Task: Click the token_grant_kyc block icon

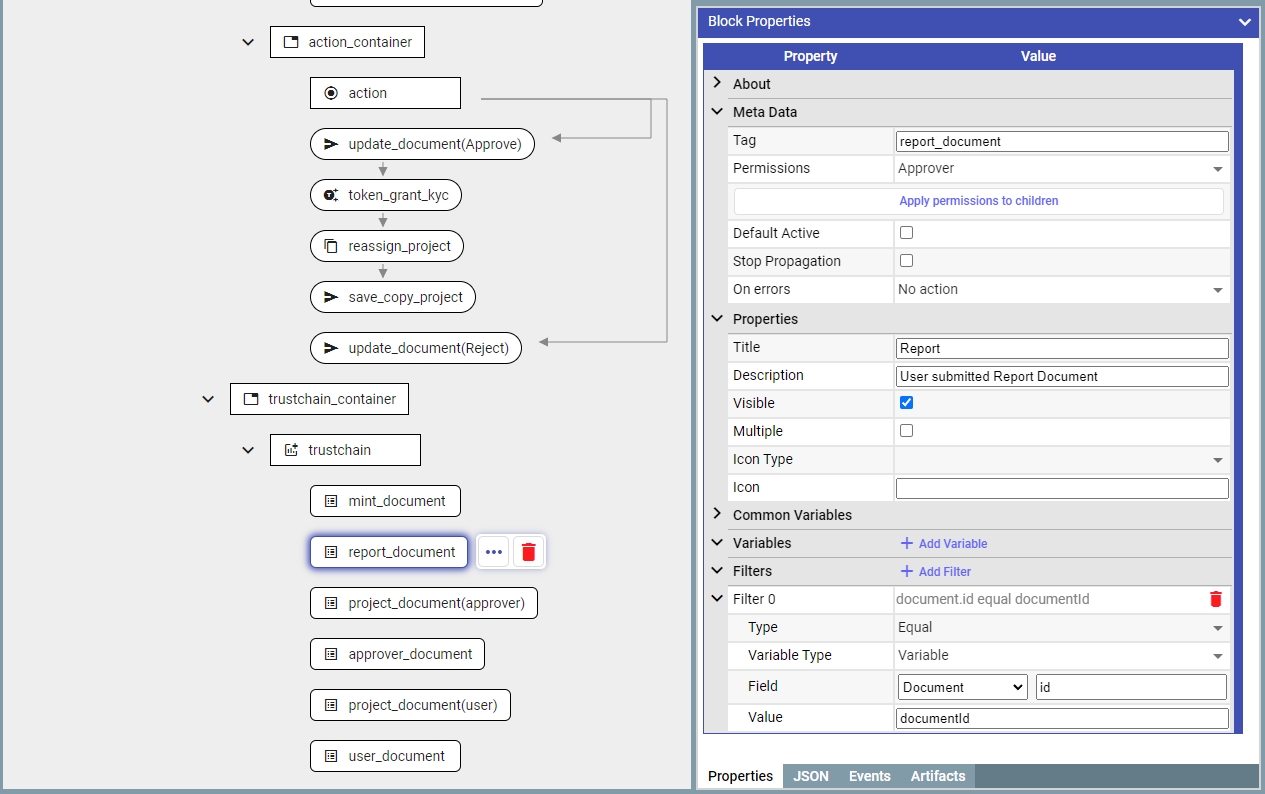Action: point(331,195)
